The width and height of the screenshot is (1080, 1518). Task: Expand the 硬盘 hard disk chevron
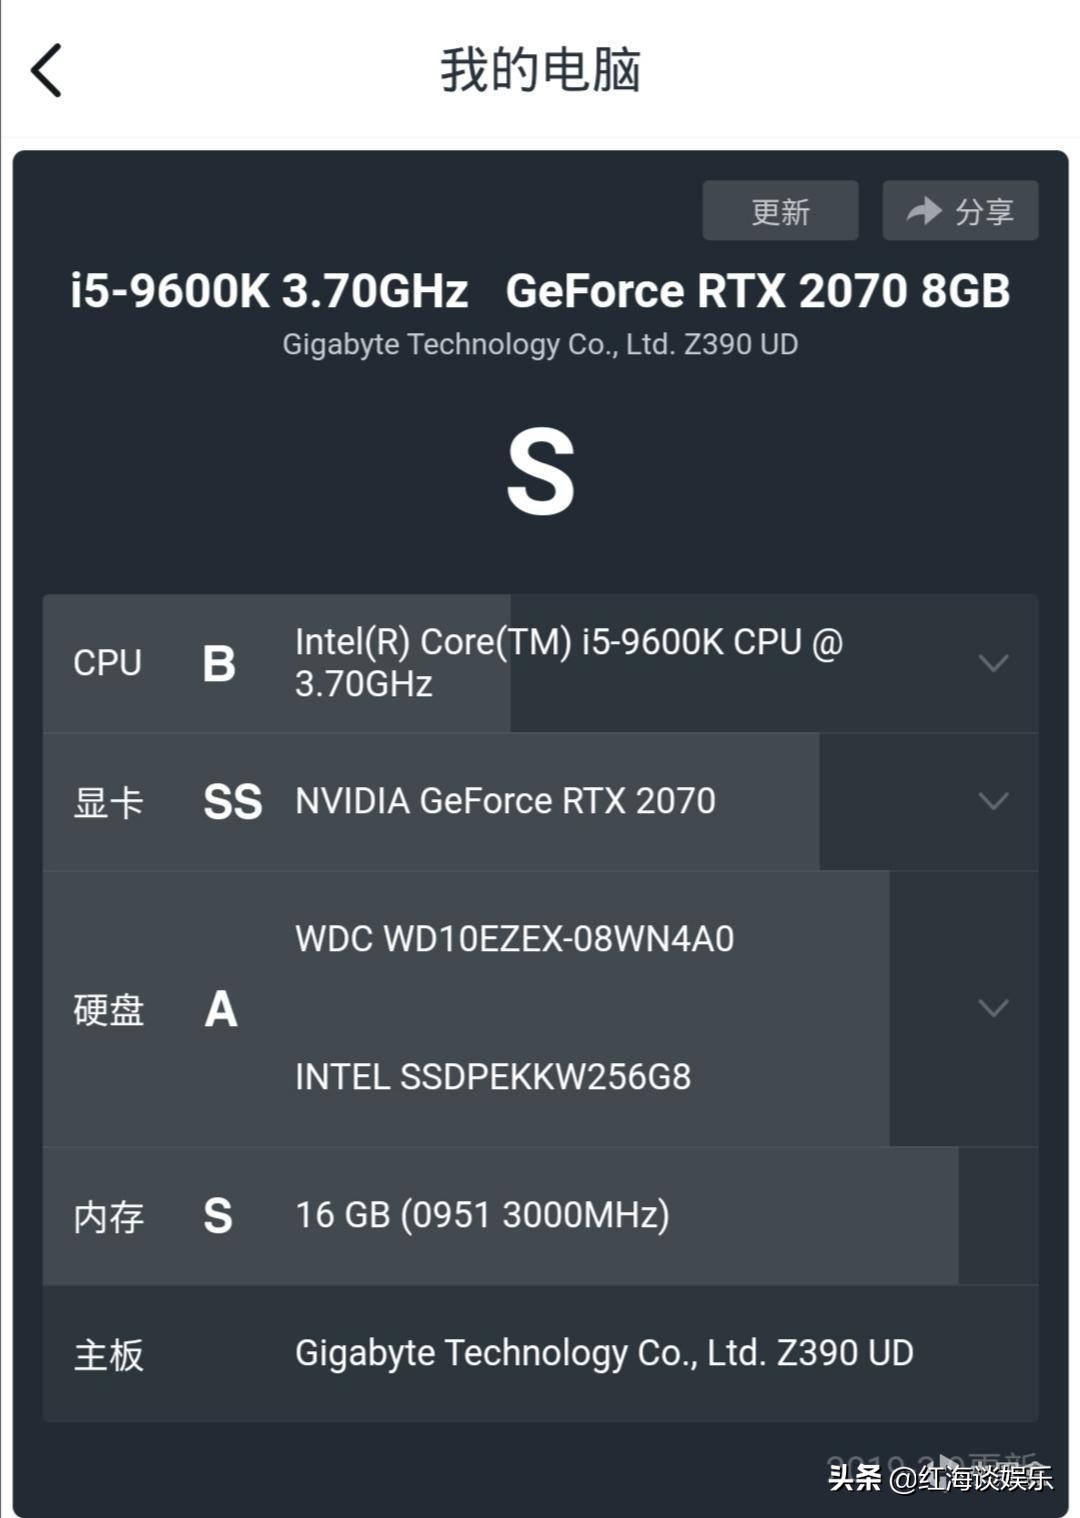click(x=992, y=1008)
